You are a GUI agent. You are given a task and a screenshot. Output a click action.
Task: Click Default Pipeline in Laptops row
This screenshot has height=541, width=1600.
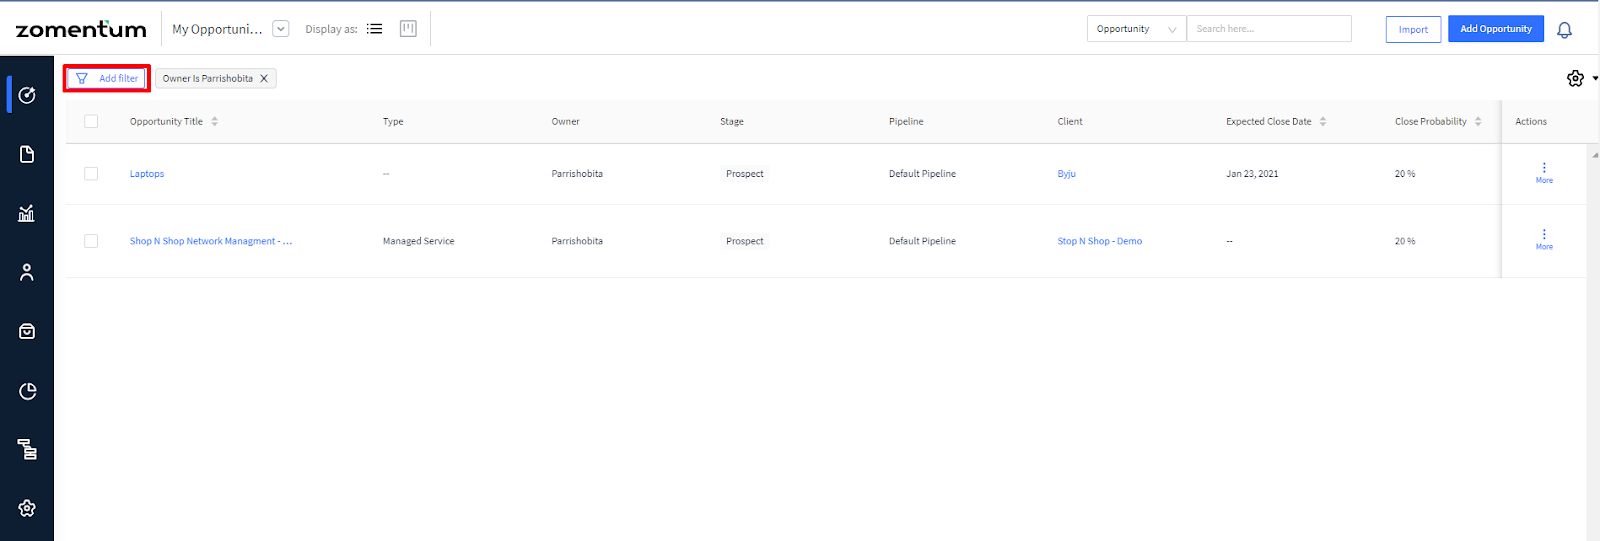tap(922, 174)
